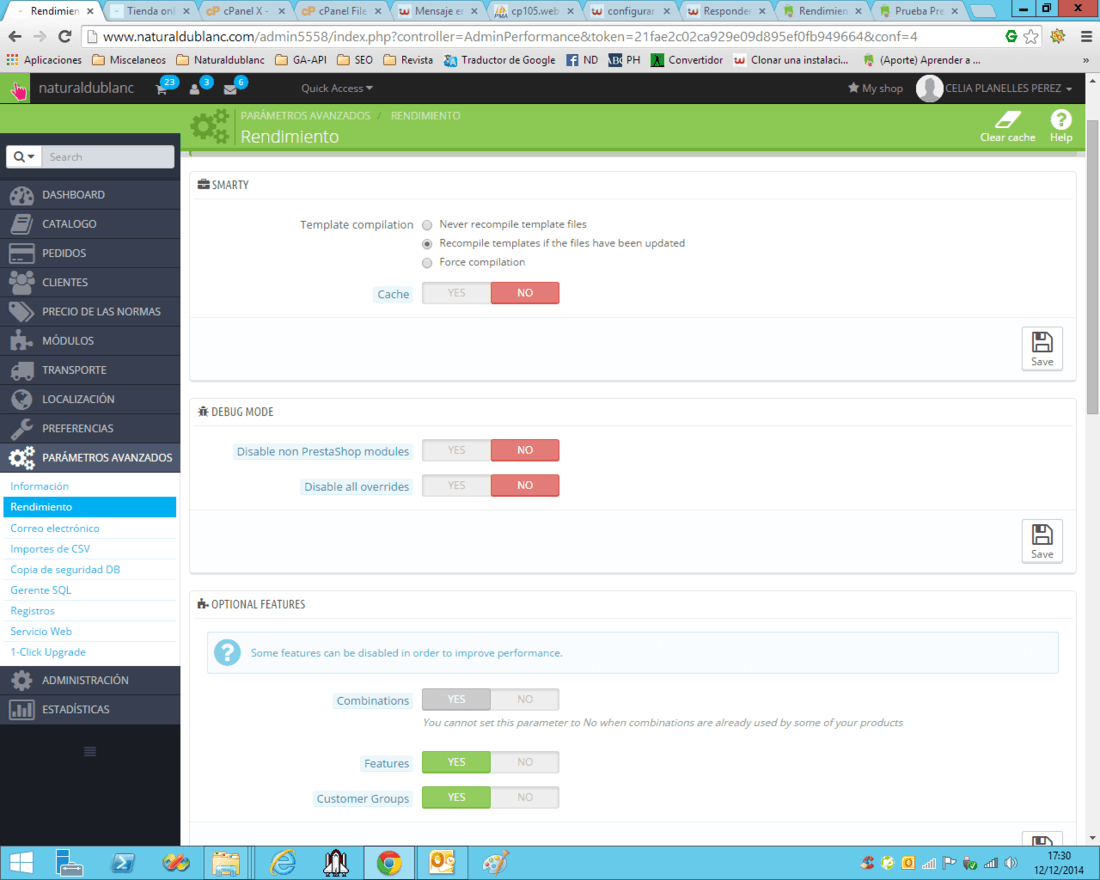Open the Revista bookmarks folder
The height and width of the screenshot is (880, 1100).
(408, 60)
